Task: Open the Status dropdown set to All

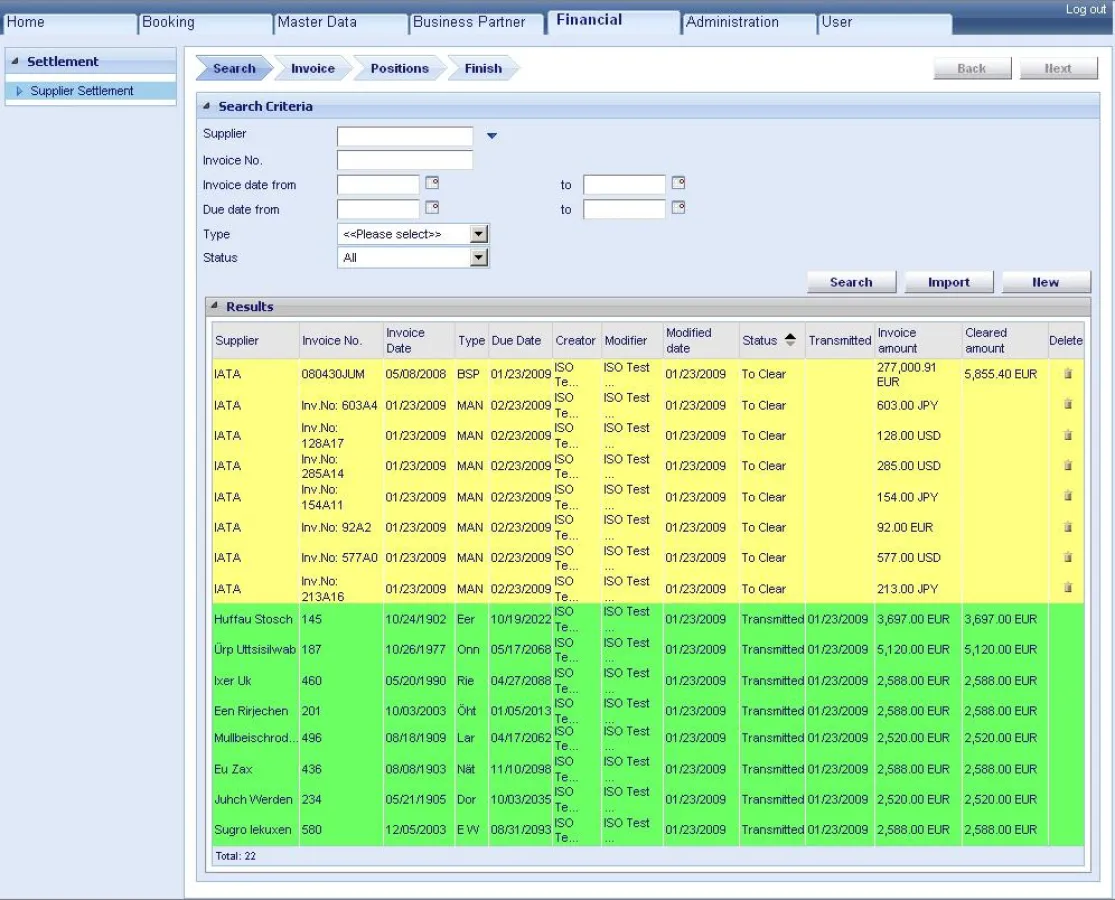Action: (x=479, y=257)
